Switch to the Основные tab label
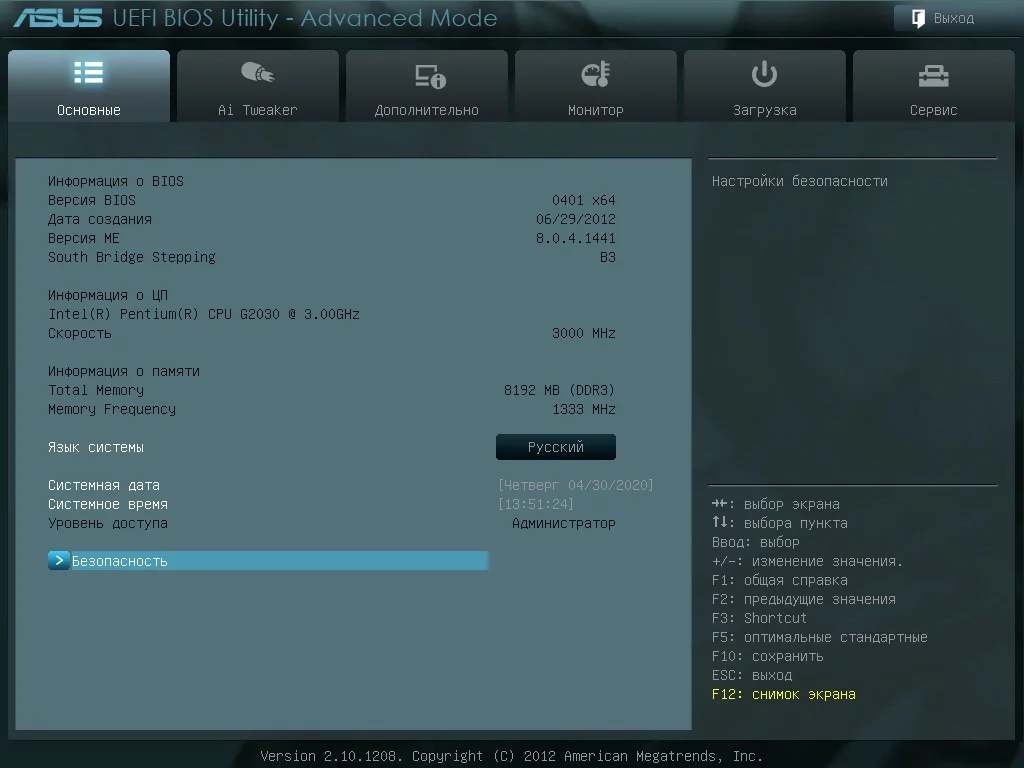 [89, 110]
